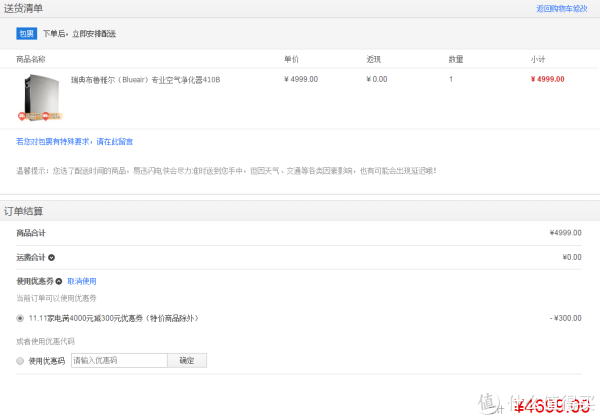Click the 运费合计 label
The height and width of the screenshot is (420, 600).
[31, 257]
